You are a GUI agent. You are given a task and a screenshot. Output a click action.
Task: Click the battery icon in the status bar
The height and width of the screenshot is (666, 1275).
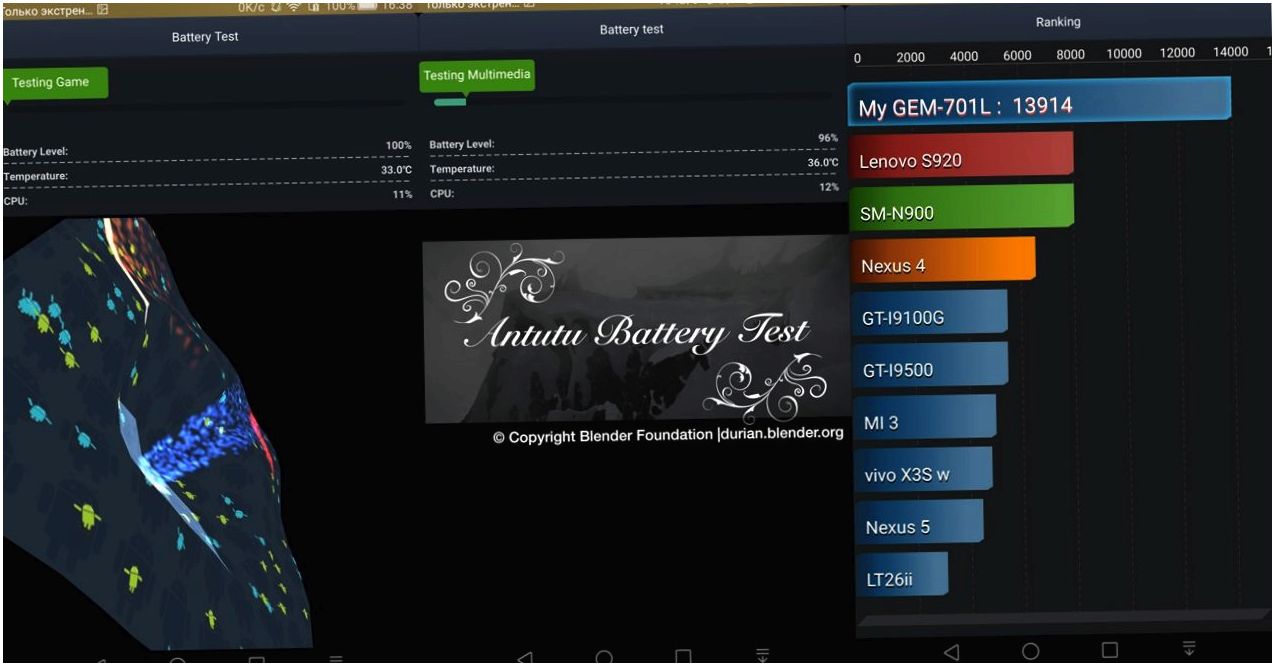click(x=365, y=6)
